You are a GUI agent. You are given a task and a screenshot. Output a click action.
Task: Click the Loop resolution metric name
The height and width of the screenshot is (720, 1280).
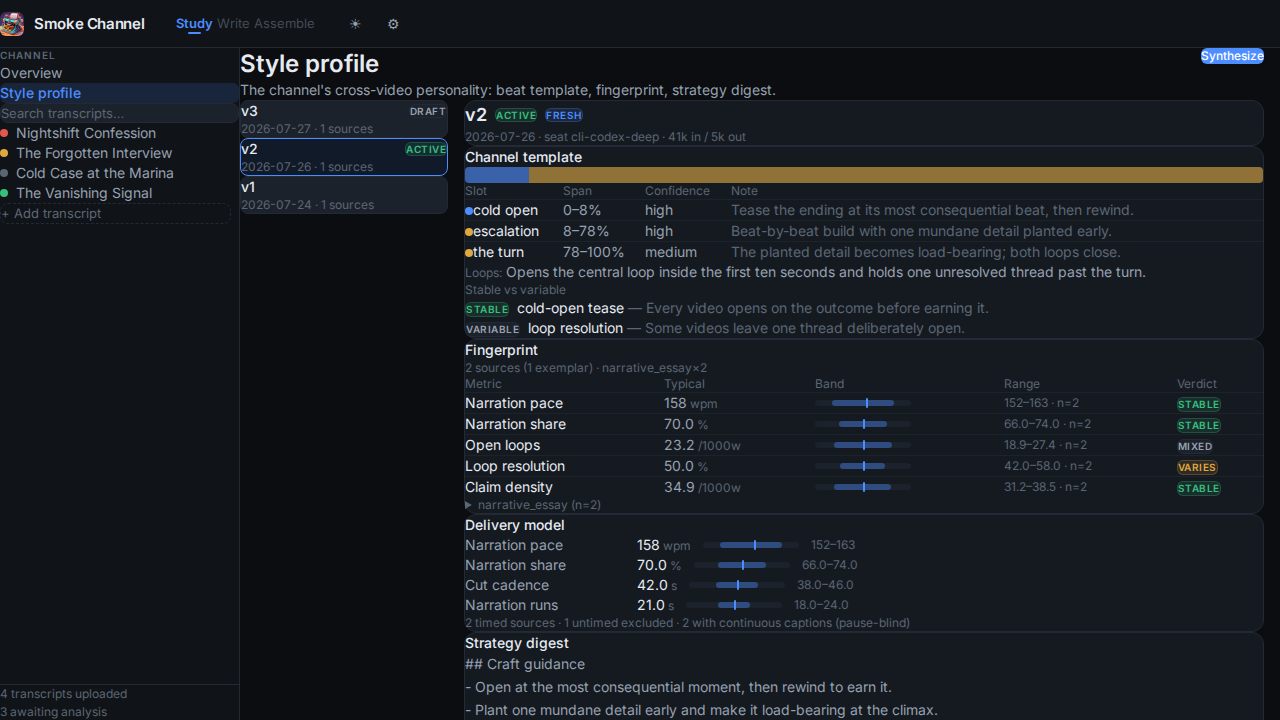tap(515, 466)
